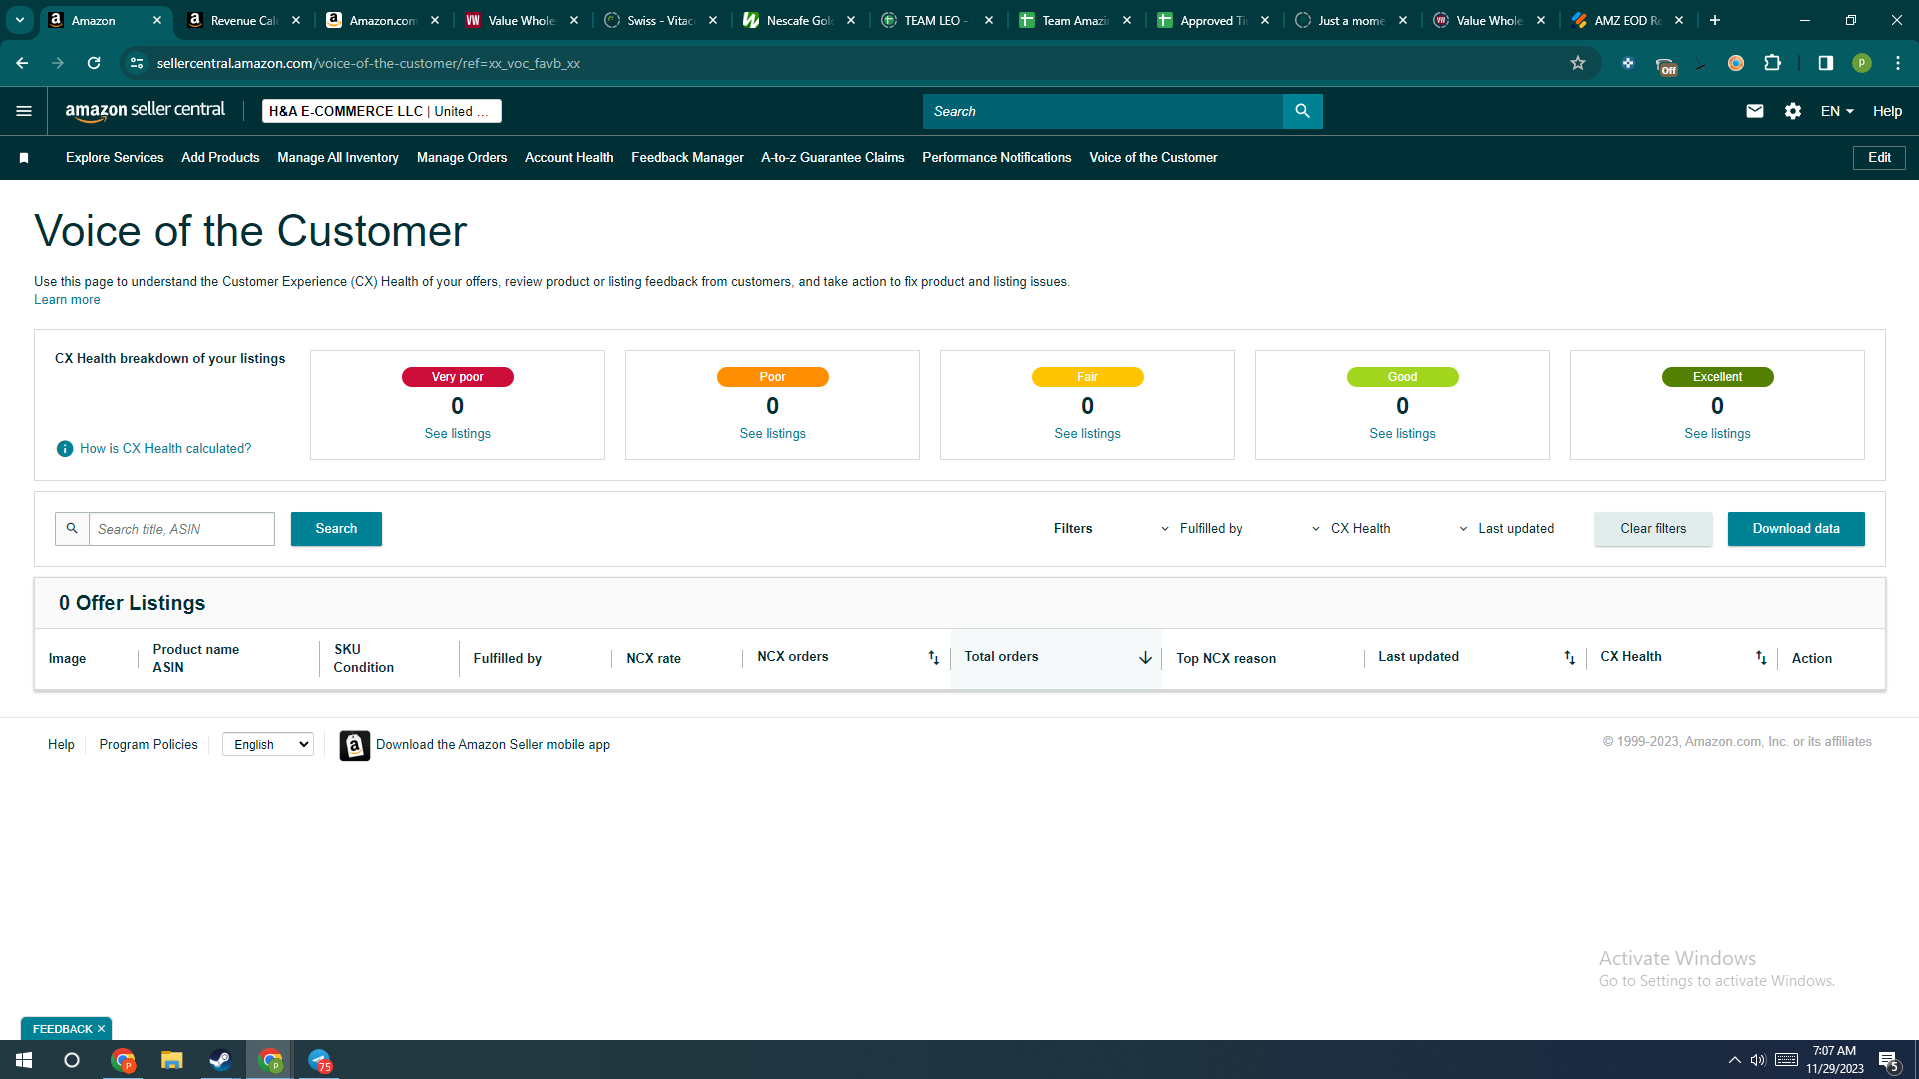The image size is (1919, 1079).
Task: Open Add Products menu item
Action: 220,158
